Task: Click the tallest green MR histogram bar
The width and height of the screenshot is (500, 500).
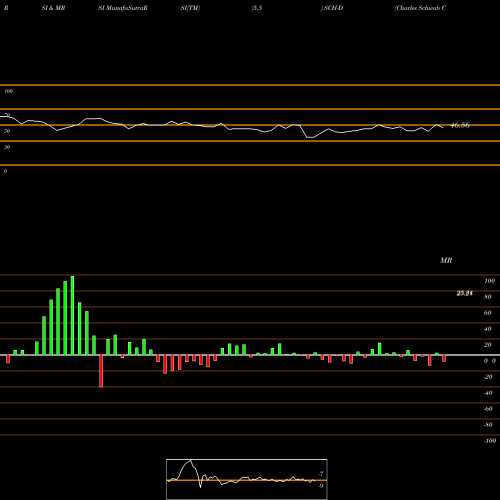Action: click(x=72, y=315)
